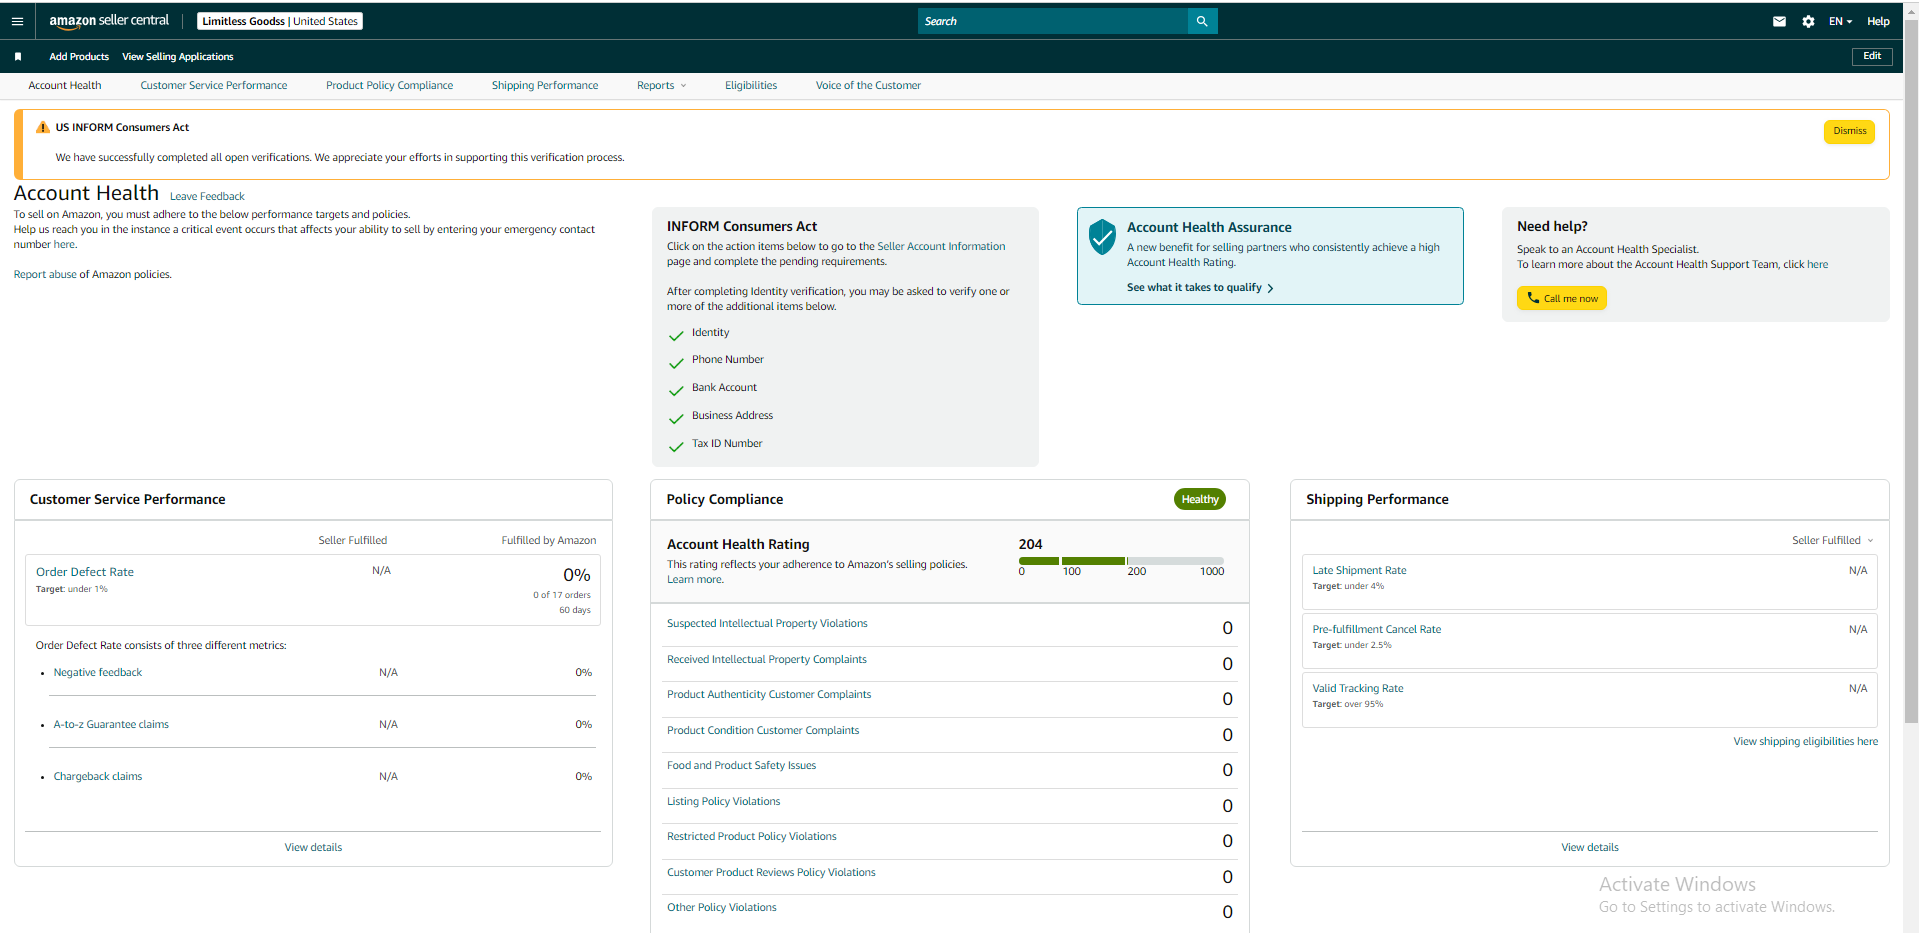Open Voice of the Customer tab
Viewport: 1919px width, 933px height.
click(x=868, y=86)
